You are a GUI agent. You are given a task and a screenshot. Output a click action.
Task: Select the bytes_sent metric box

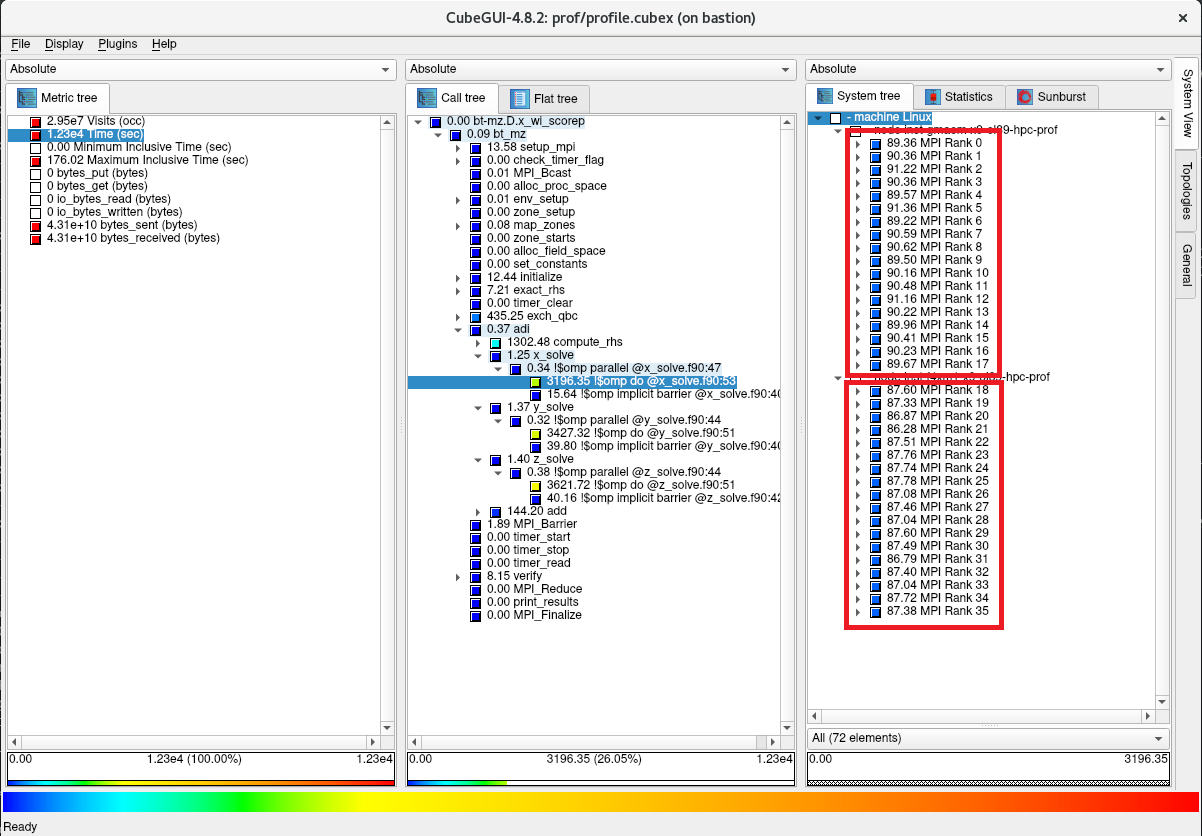click(36, 226)
